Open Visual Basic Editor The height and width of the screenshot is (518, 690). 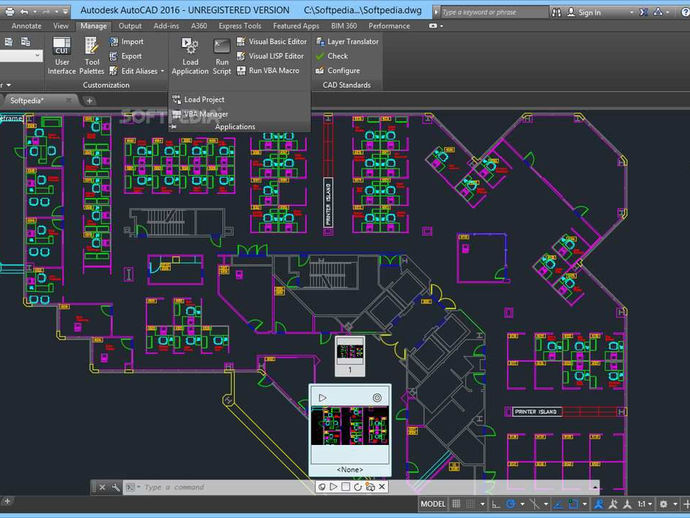tap(272, 41)
